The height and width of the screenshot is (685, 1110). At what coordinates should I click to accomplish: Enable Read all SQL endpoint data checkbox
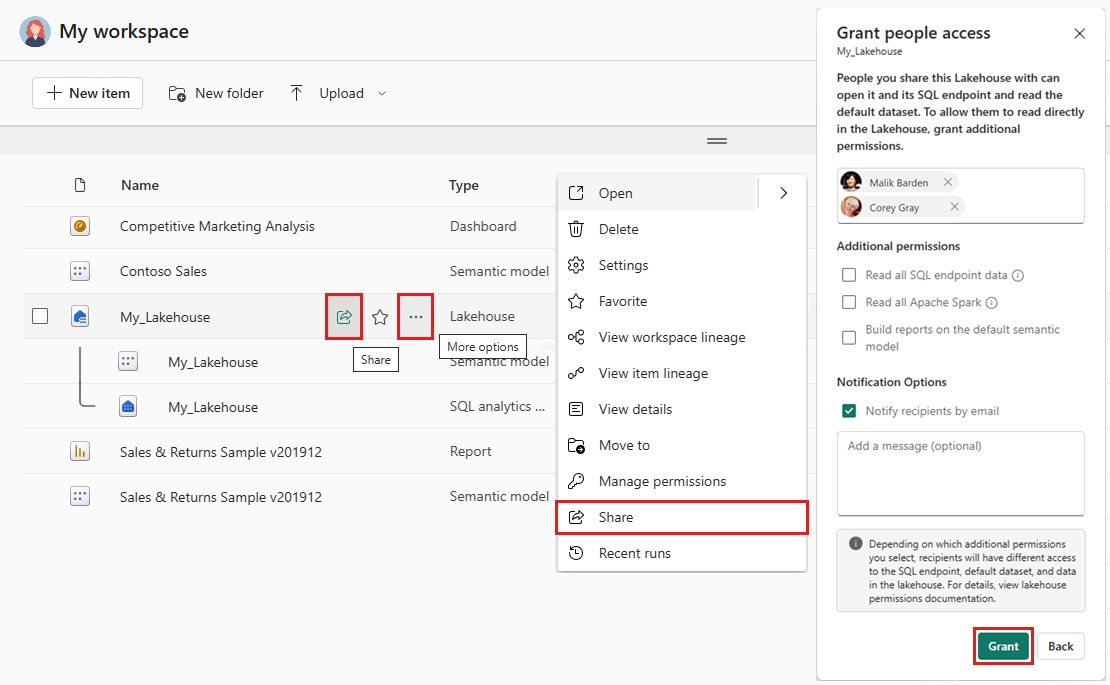849,275
